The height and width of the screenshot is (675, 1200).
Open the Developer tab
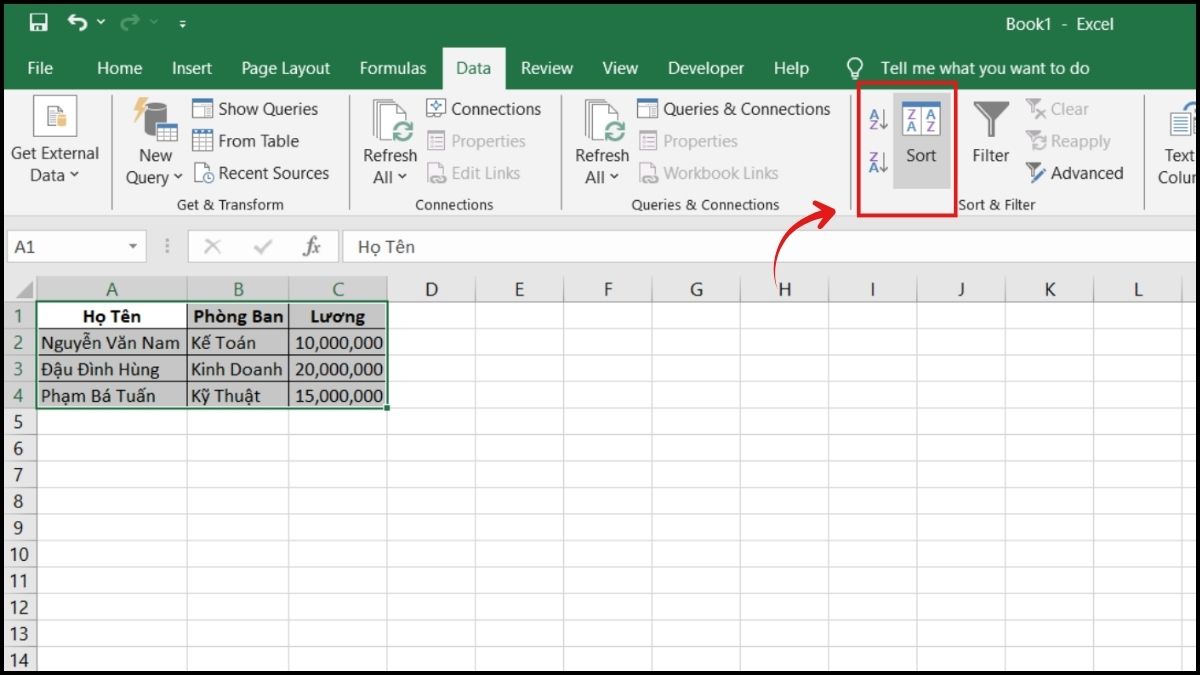(x=705, y=68)
